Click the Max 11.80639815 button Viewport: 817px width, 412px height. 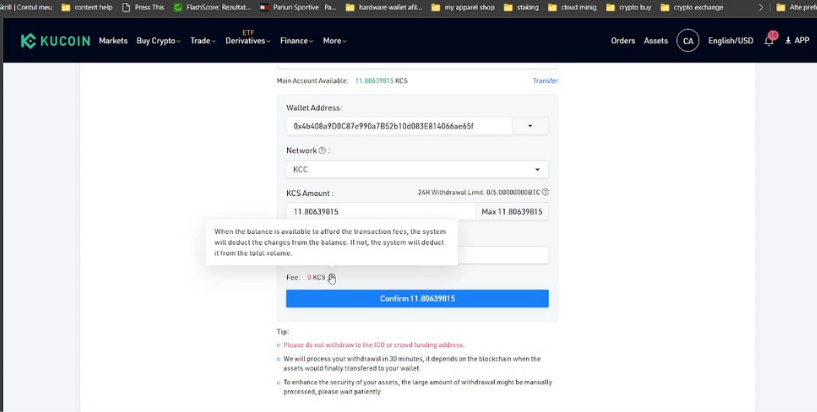point(512,211)
